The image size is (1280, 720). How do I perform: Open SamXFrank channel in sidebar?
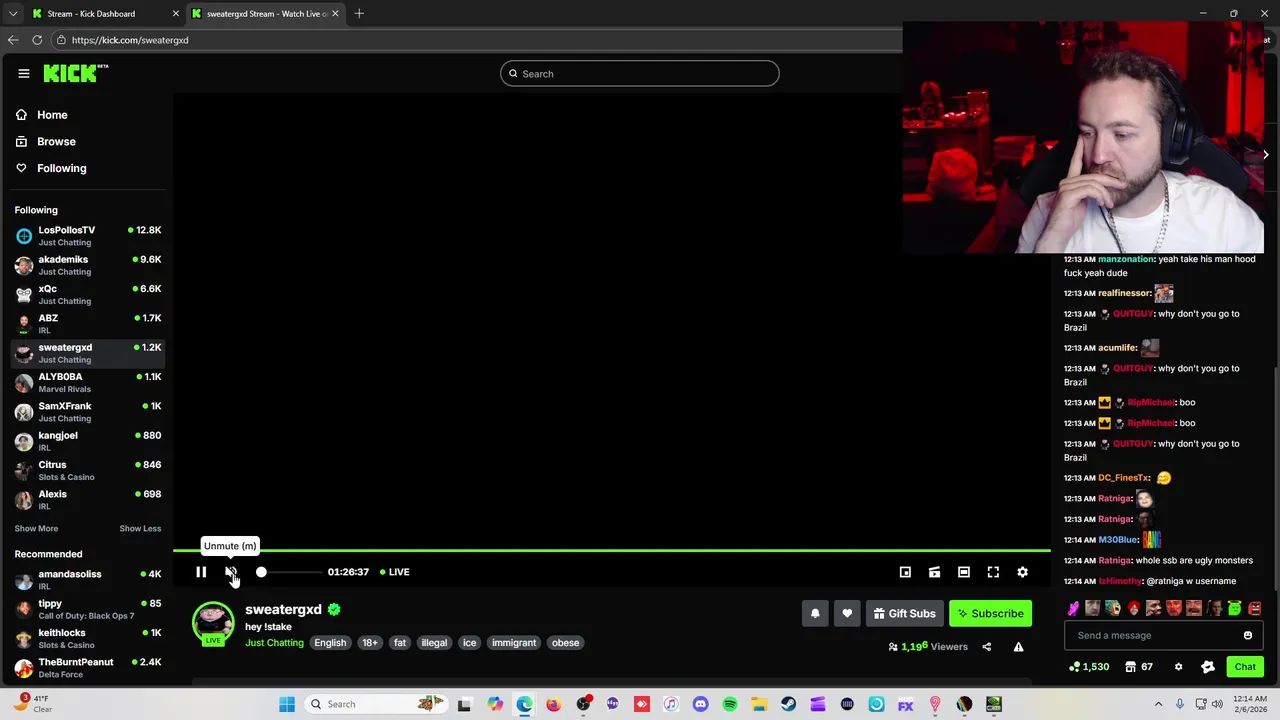click(88, 412)
